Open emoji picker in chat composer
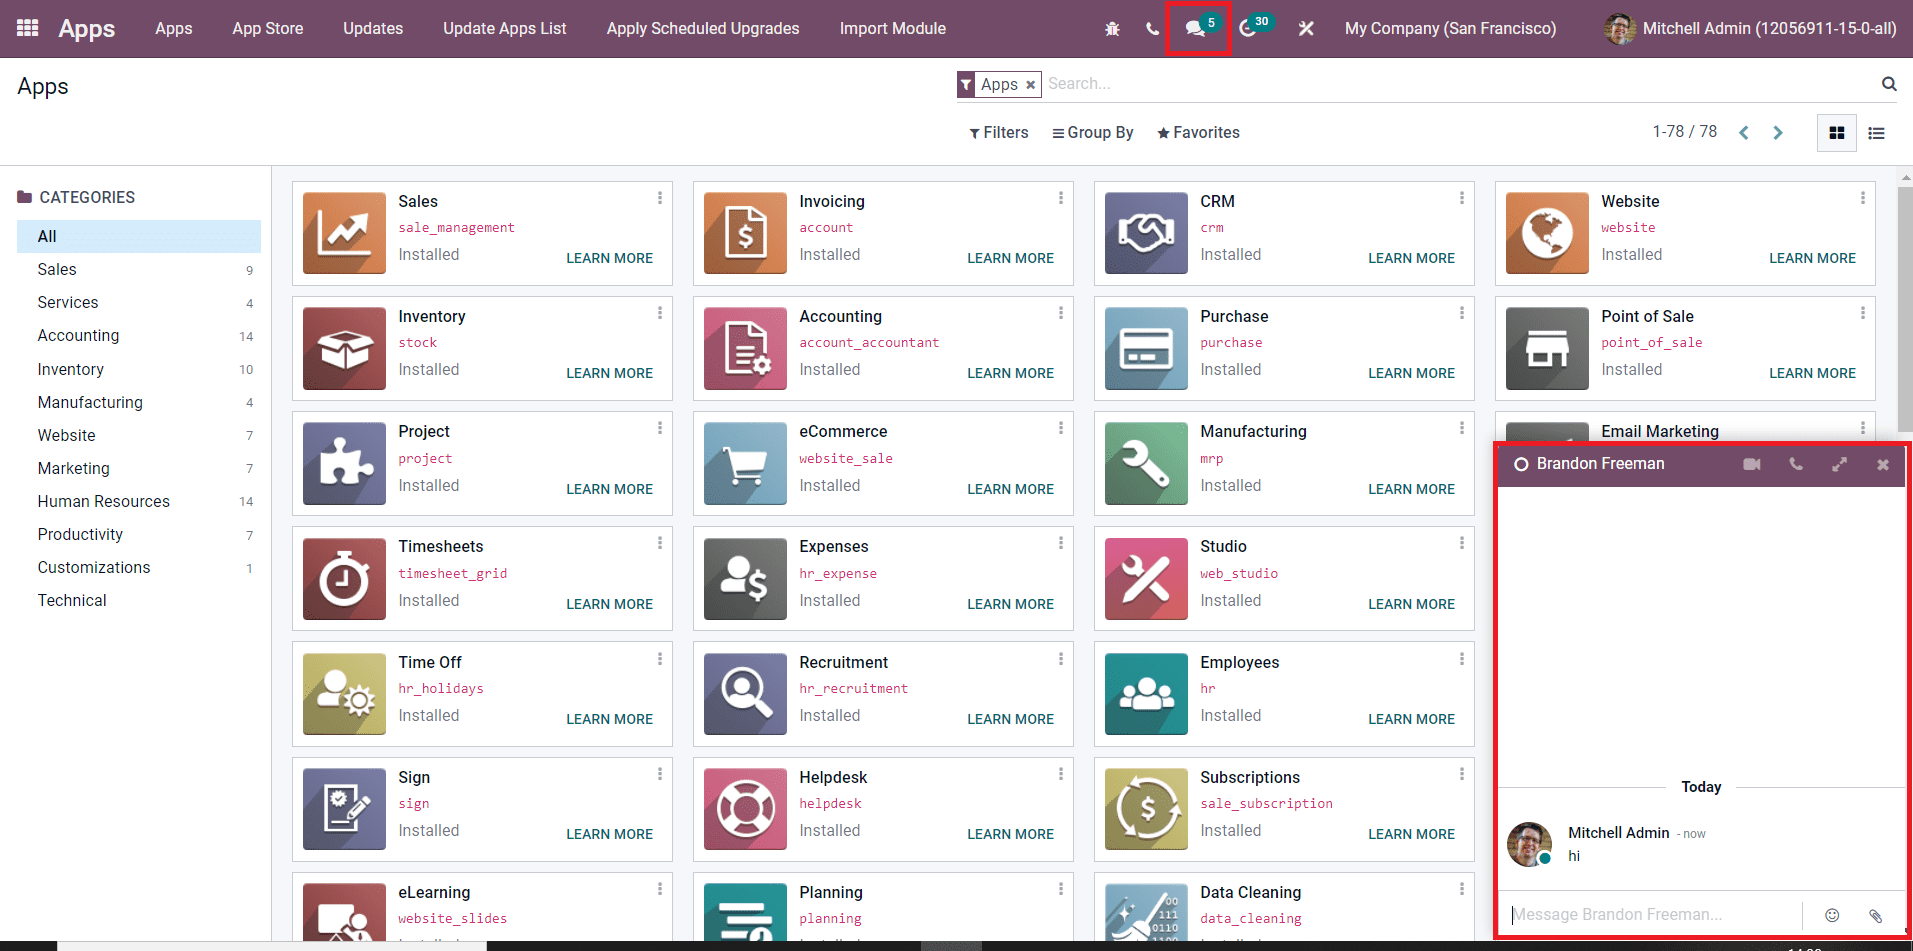Viewport: 1913px width, 951px height. [1832, 915]
